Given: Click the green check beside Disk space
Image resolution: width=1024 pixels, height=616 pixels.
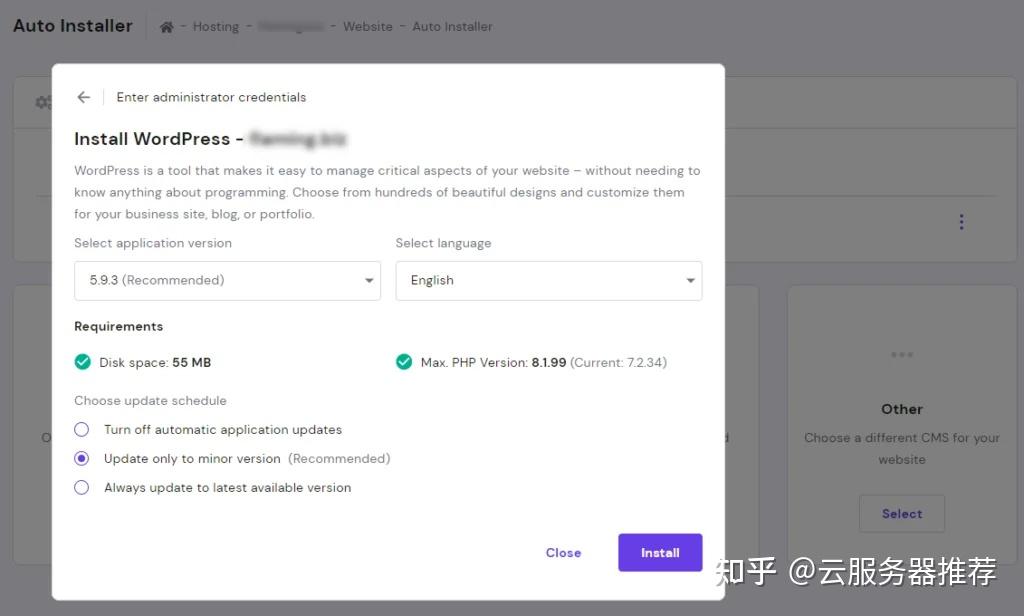Looking at the screenshot, I should 82,362.
